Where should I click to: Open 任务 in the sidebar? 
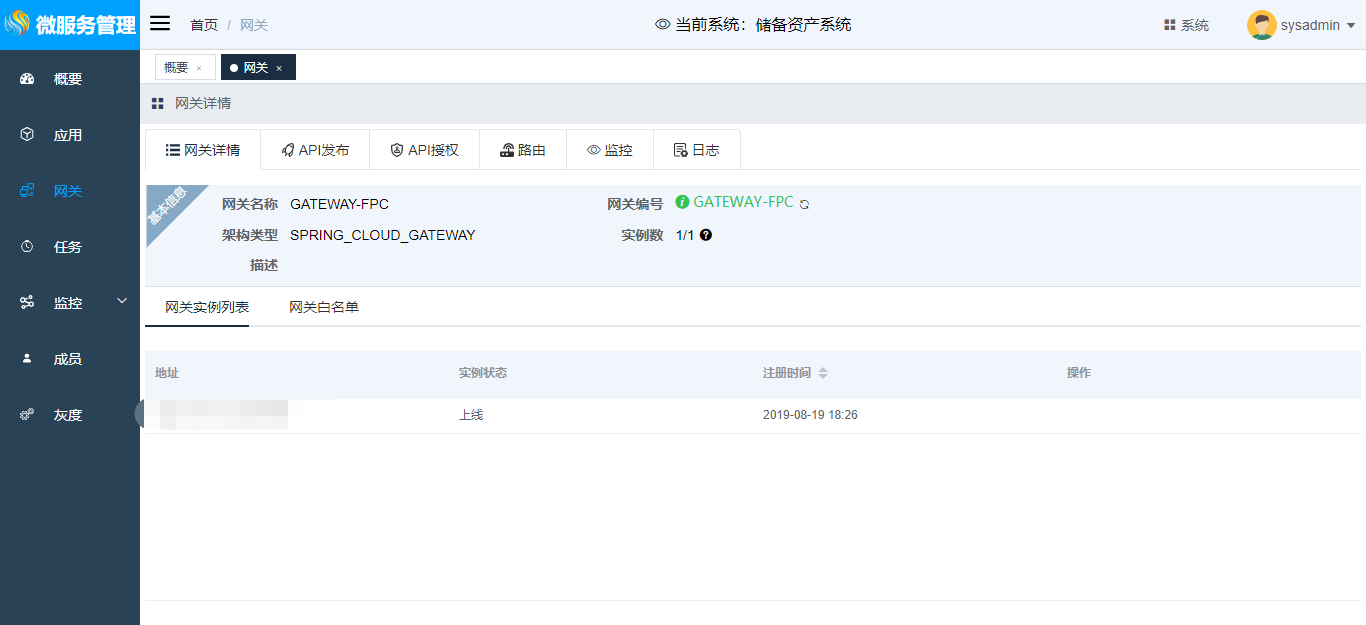(x=68, y=247)
